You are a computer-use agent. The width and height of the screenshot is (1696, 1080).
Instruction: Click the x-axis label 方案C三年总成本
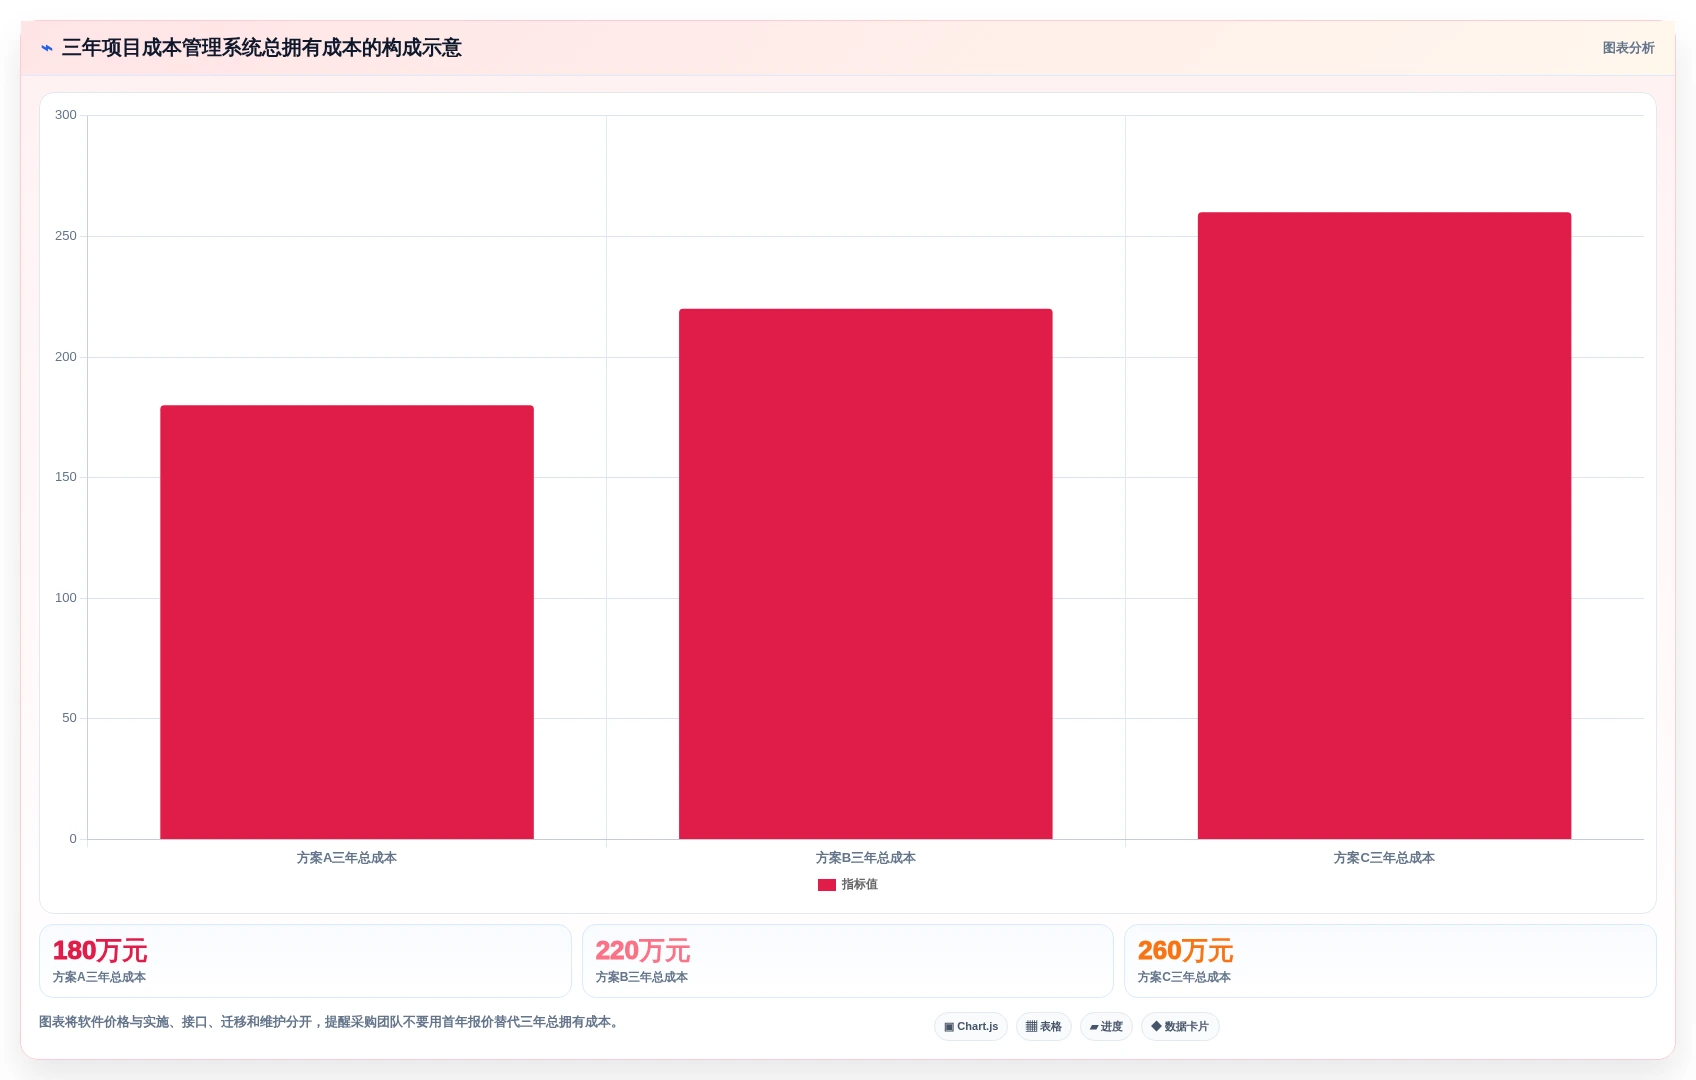(1384, 858)
